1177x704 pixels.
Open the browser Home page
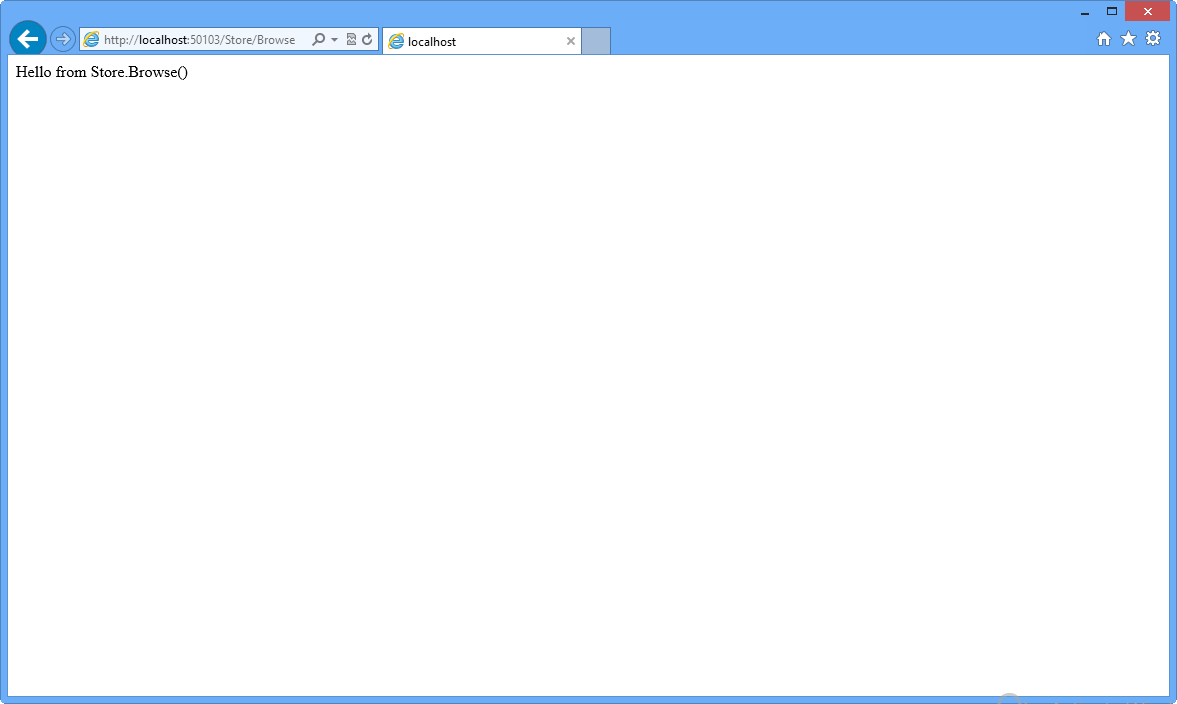[x=1103, y=38]
